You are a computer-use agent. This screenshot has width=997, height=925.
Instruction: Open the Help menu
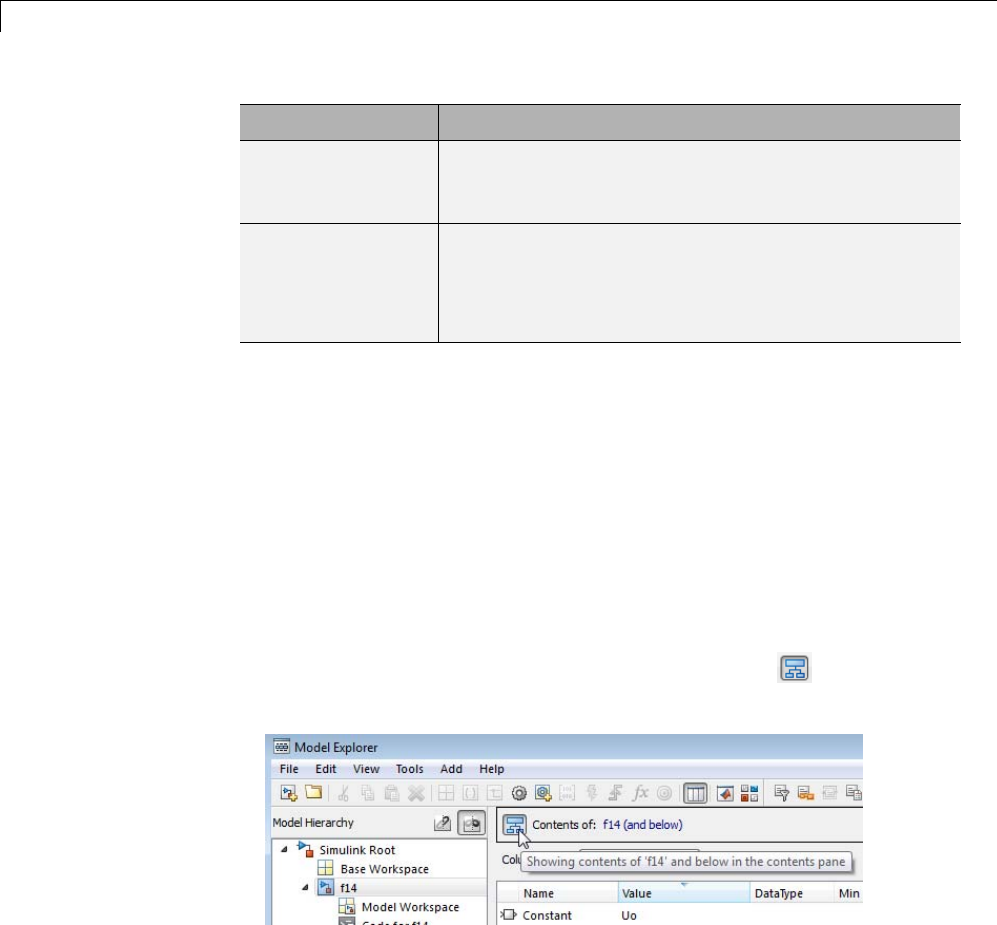492,769
